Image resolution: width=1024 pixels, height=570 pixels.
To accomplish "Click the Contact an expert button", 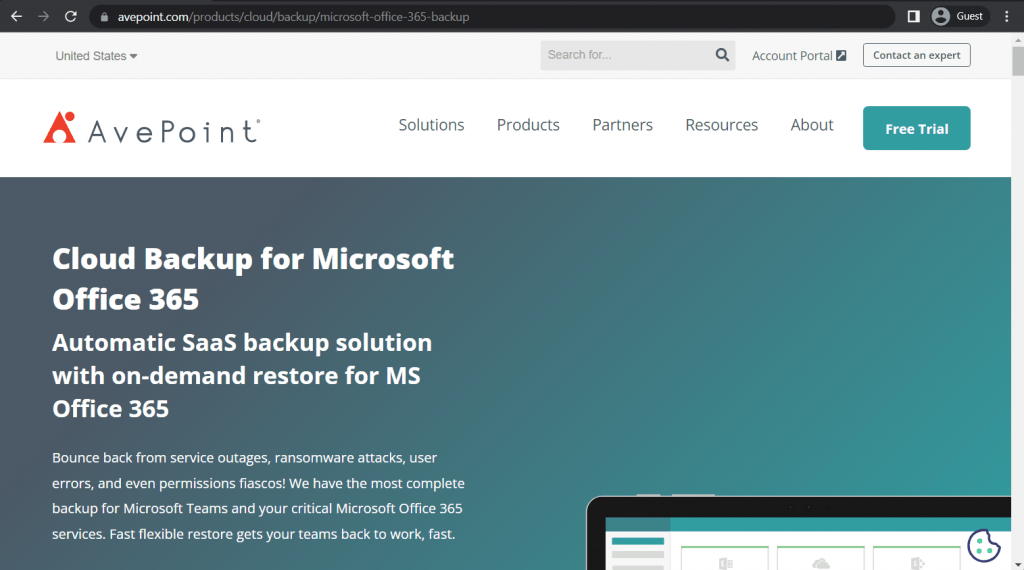I will 916,55.
